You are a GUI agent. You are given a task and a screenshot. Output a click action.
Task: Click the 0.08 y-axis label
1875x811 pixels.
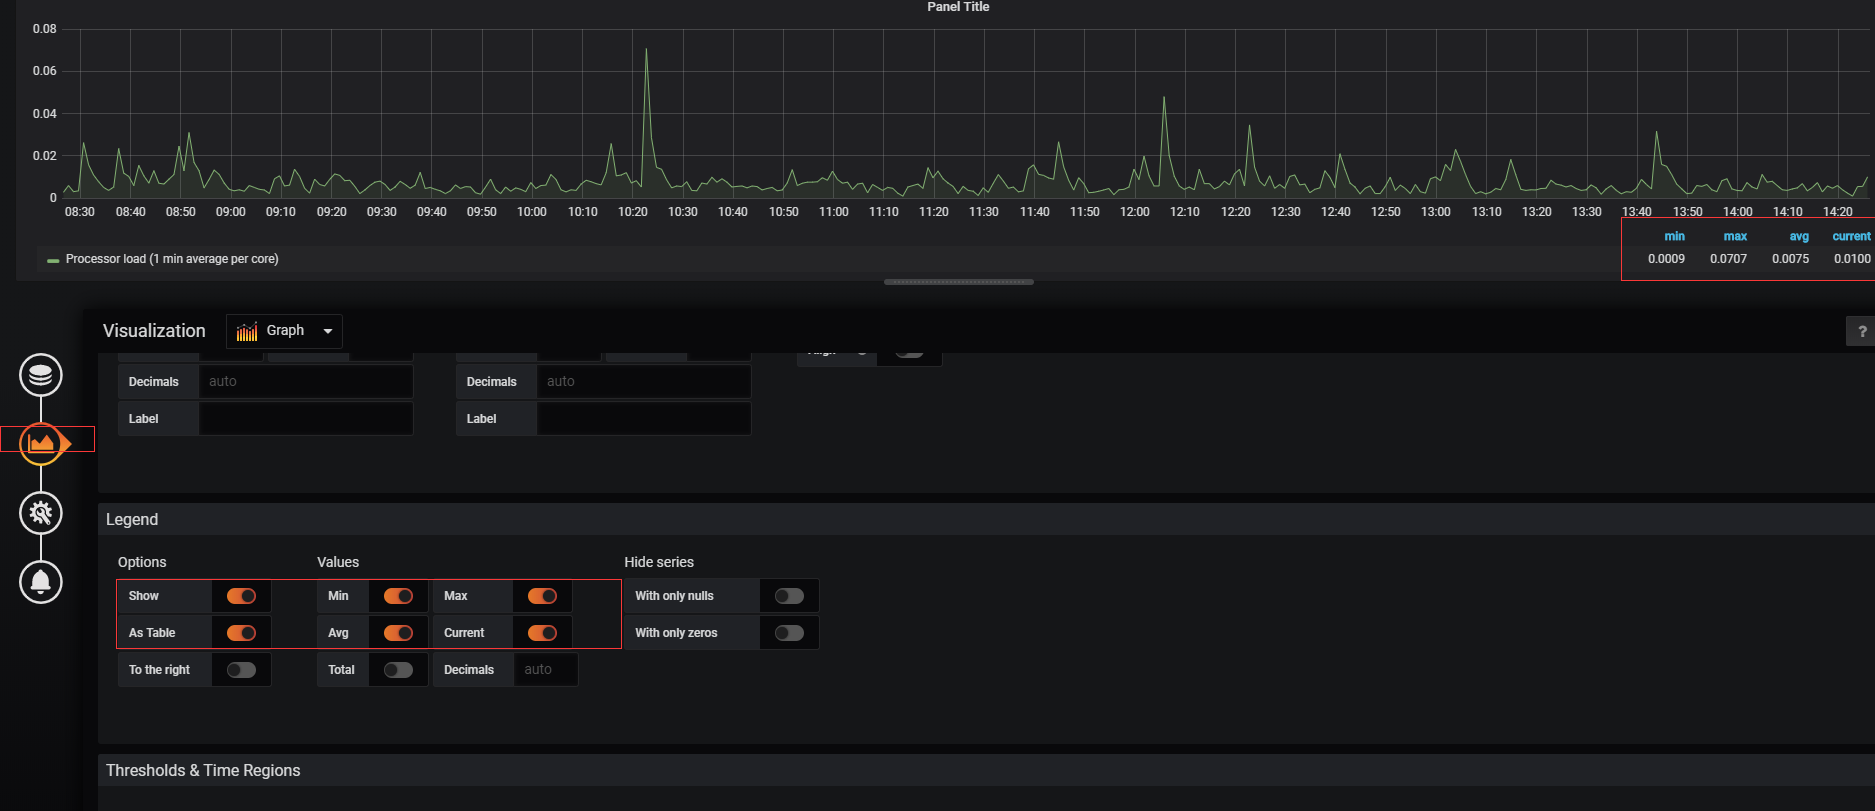pos(45,29)
